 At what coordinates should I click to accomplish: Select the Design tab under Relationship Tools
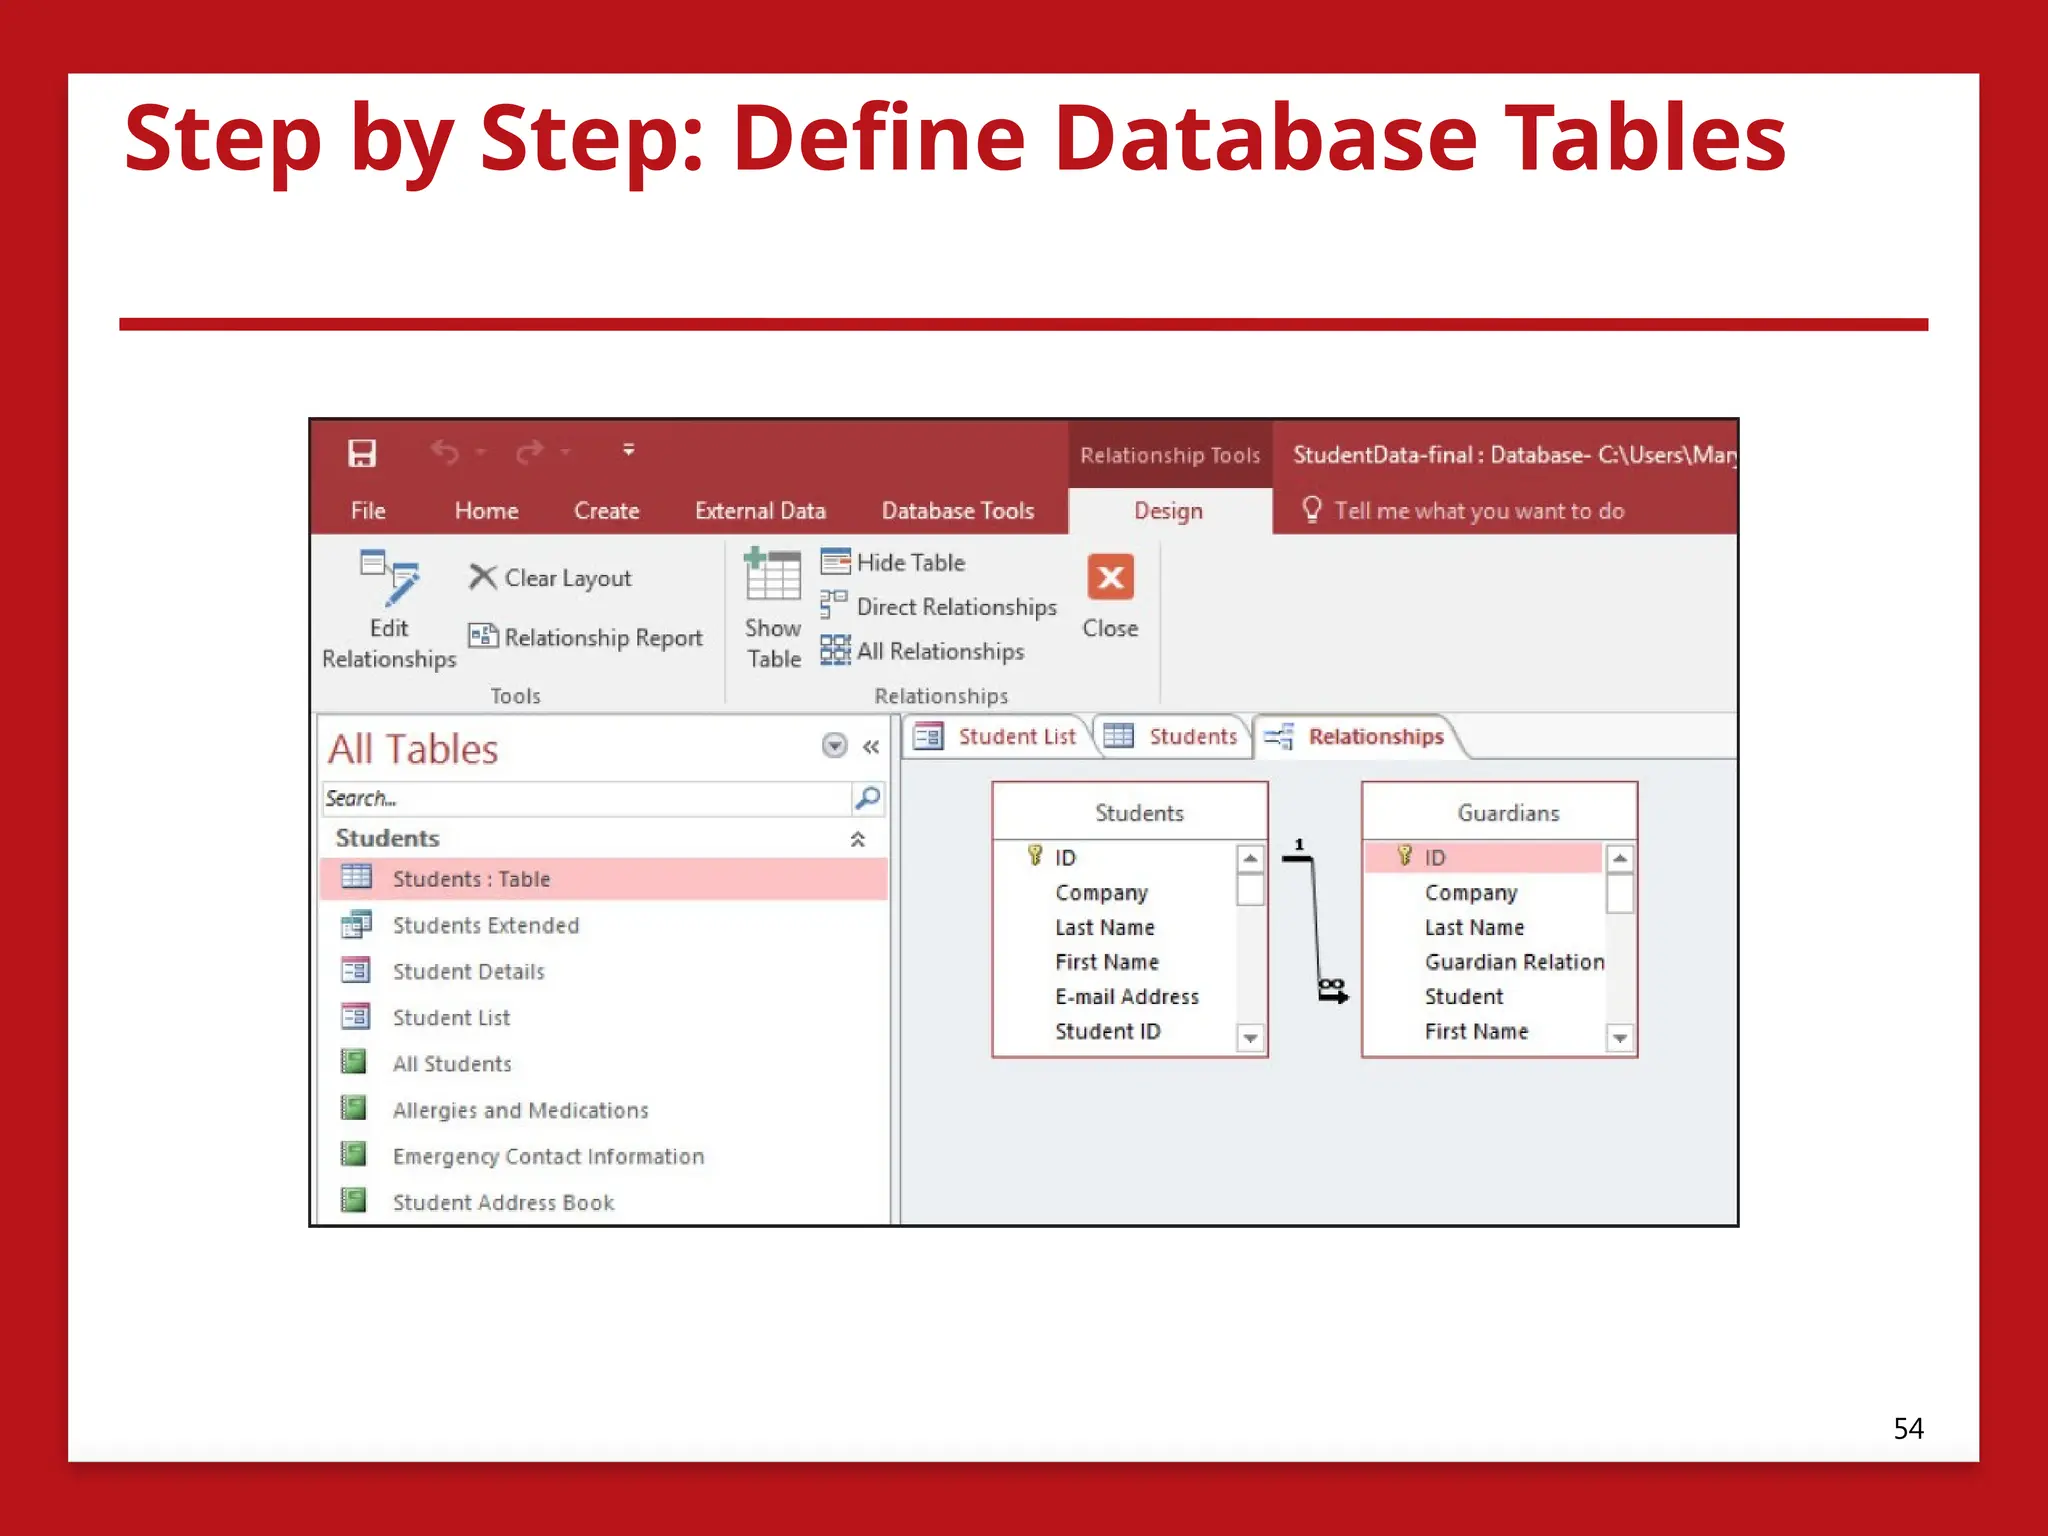click(x=1168, y=511)
